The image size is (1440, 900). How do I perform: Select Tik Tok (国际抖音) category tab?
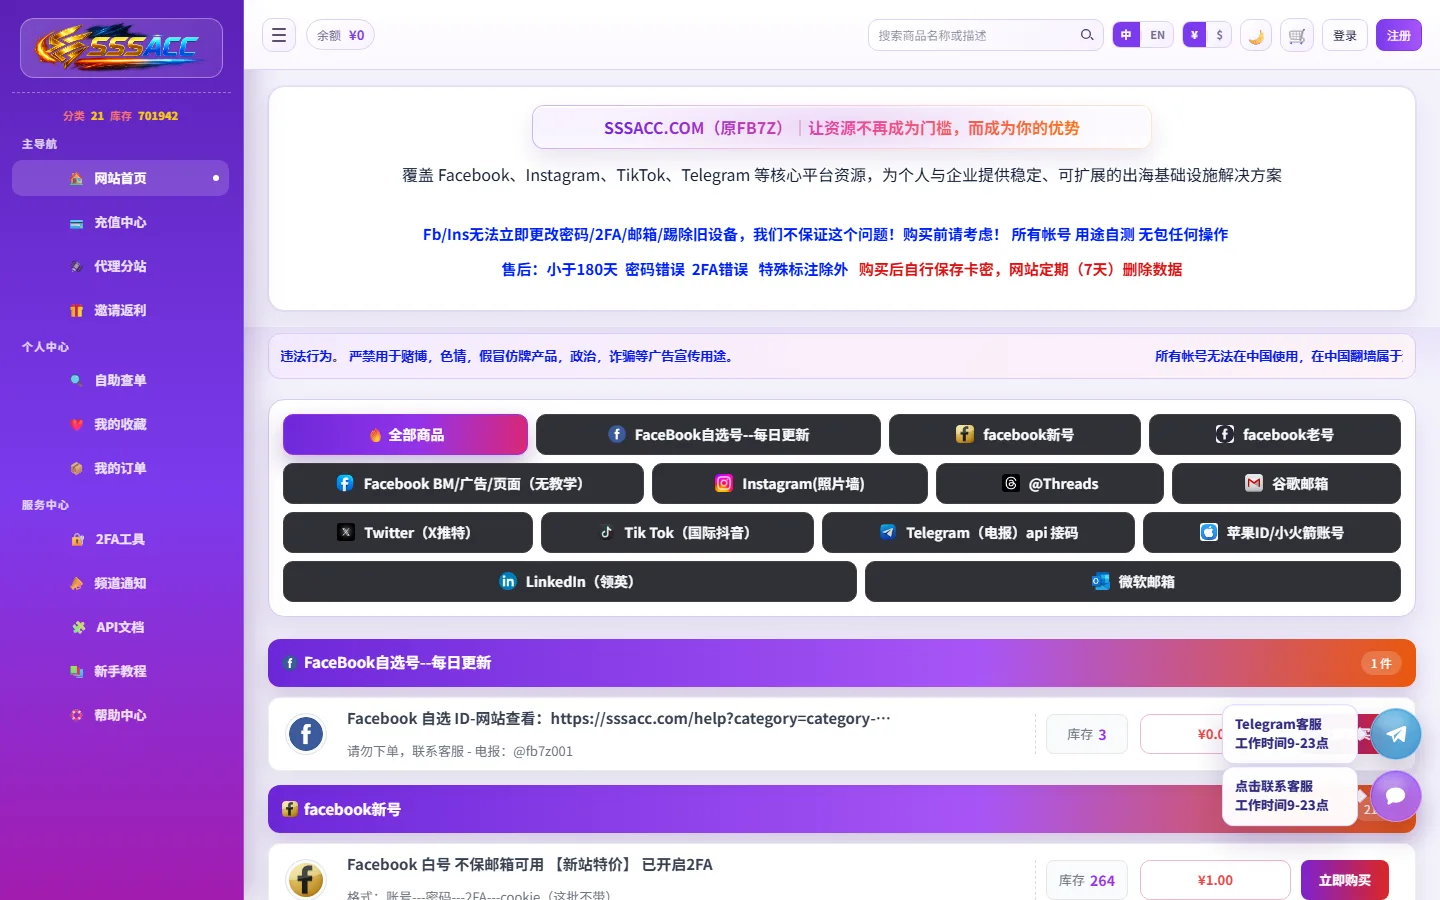coord(677,533)
